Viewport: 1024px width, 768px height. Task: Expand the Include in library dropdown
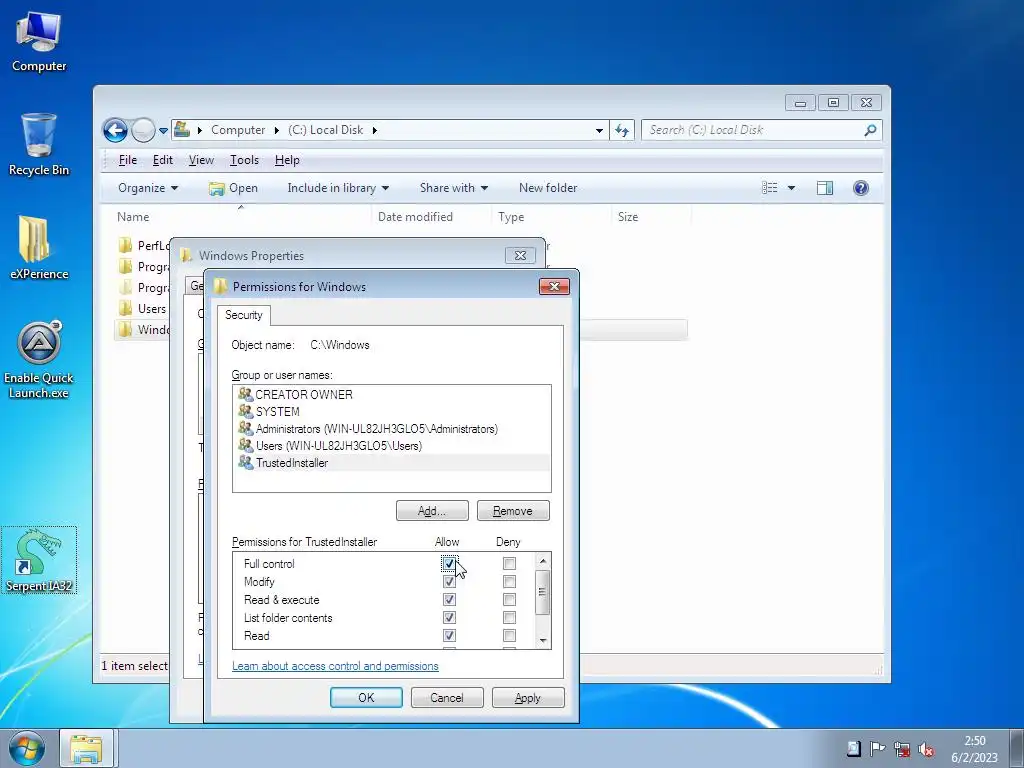[x=338, y=188]
